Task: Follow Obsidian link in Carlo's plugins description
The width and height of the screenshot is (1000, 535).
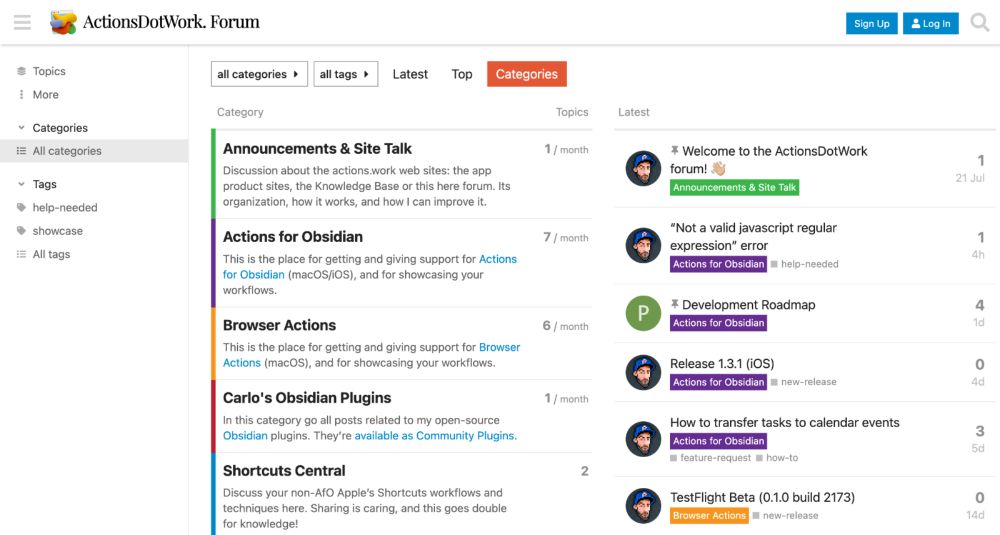Action: coord(245,436)
